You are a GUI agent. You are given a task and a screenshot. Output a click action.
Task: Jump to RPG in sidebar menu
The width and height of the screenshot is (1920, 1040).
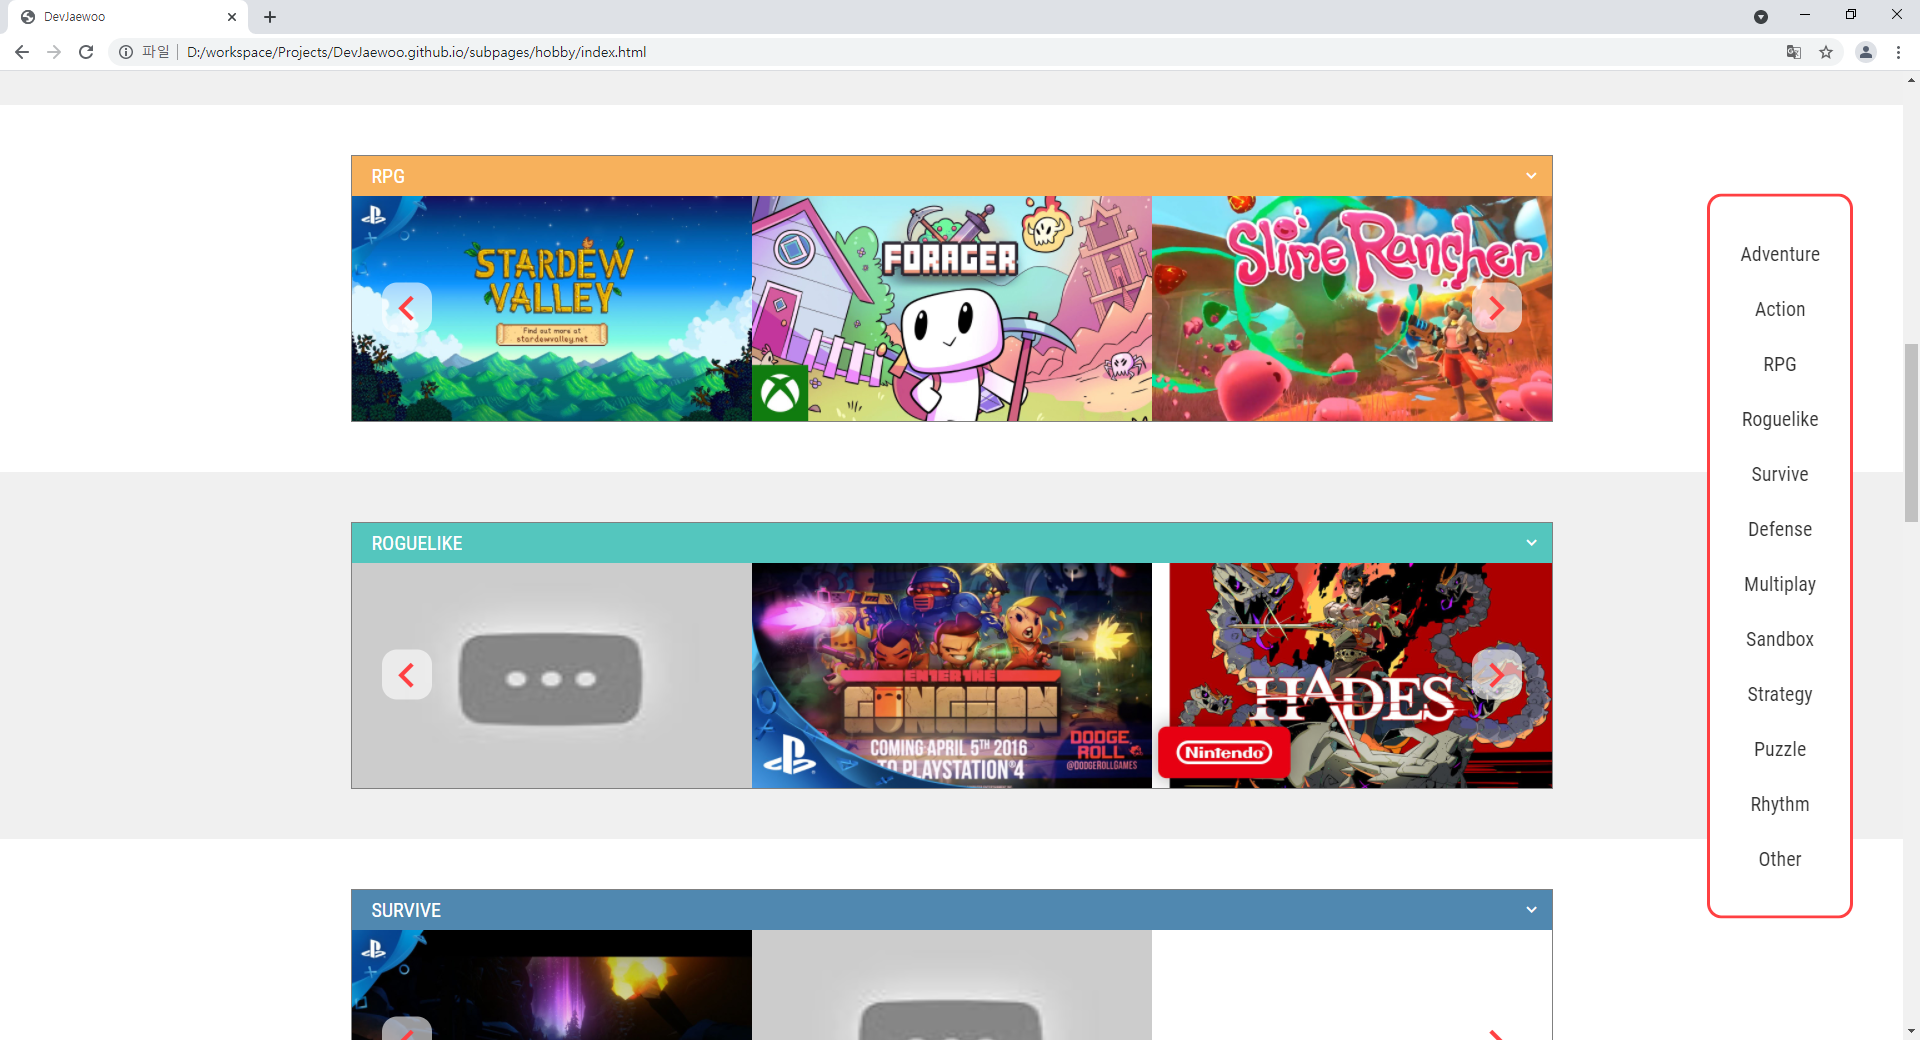pyautogui.click(x=1780, y=364)
